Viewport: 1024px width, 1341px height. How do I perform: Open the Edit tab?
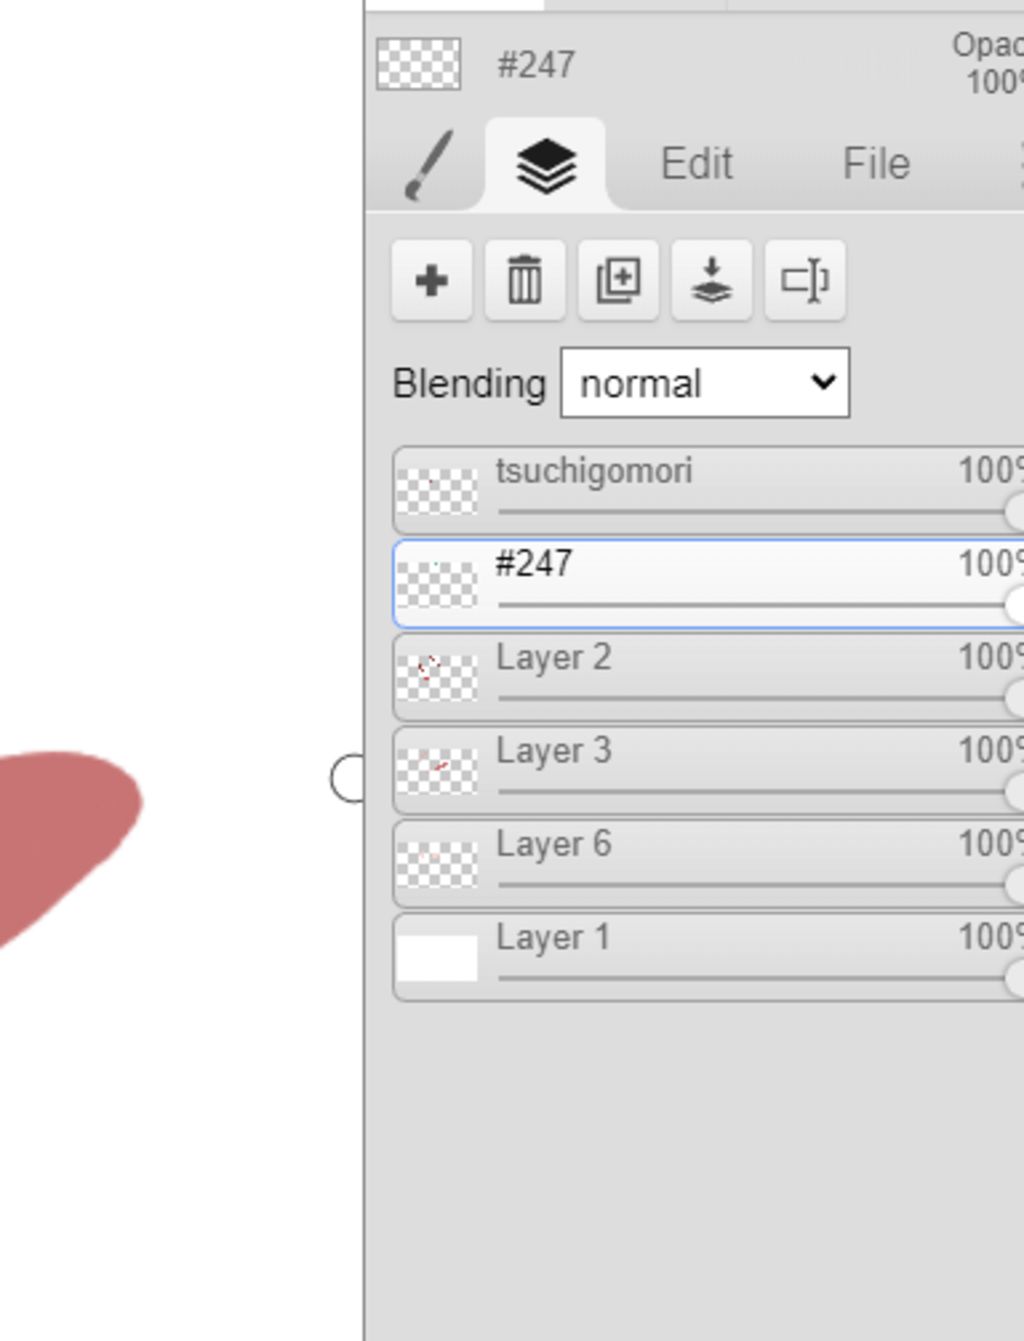(x=697, y=164)
